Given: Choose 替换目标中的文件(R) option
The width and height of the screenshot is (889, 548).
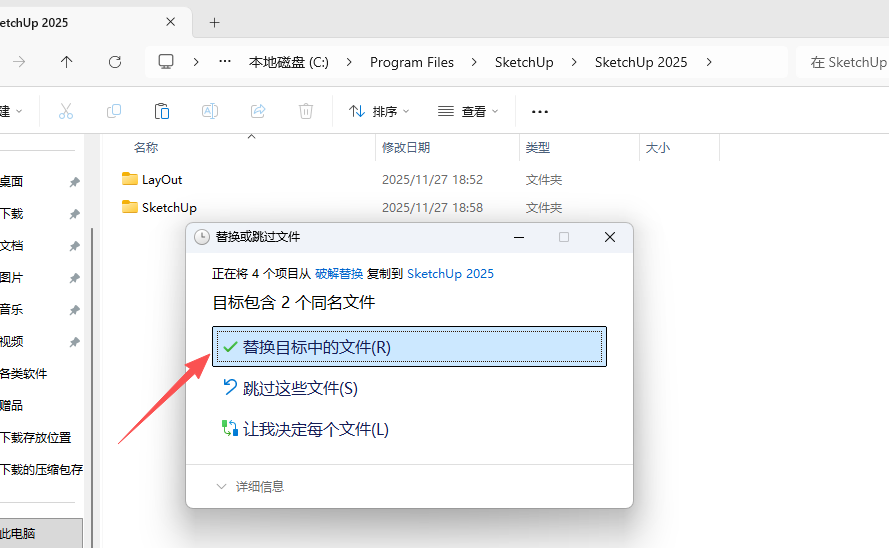Looking at the screenshot, I should [409, 346].
